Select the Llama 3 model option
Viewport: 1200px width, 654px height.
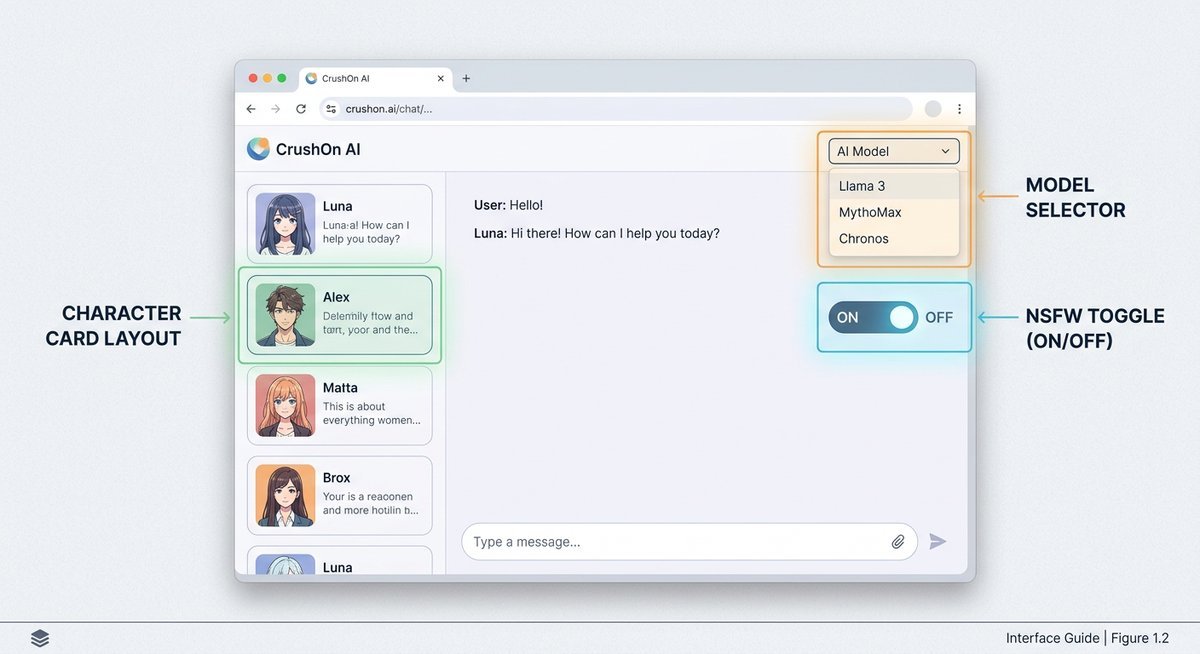click(861, 185)
